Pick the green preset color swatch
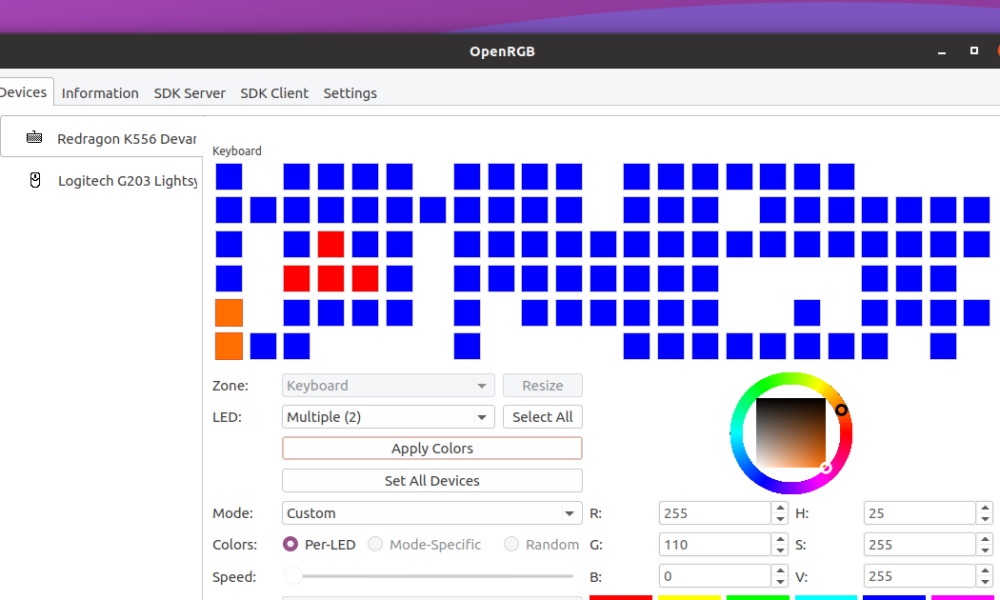1000x600 pixels. (x=758, y=597)
